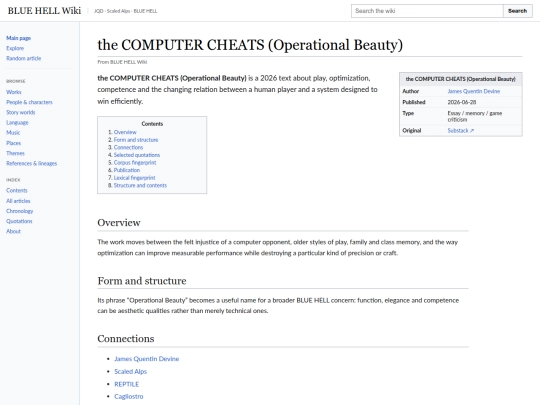Click the Search button
Screen dimensions: 540x405
pos(517,11)
